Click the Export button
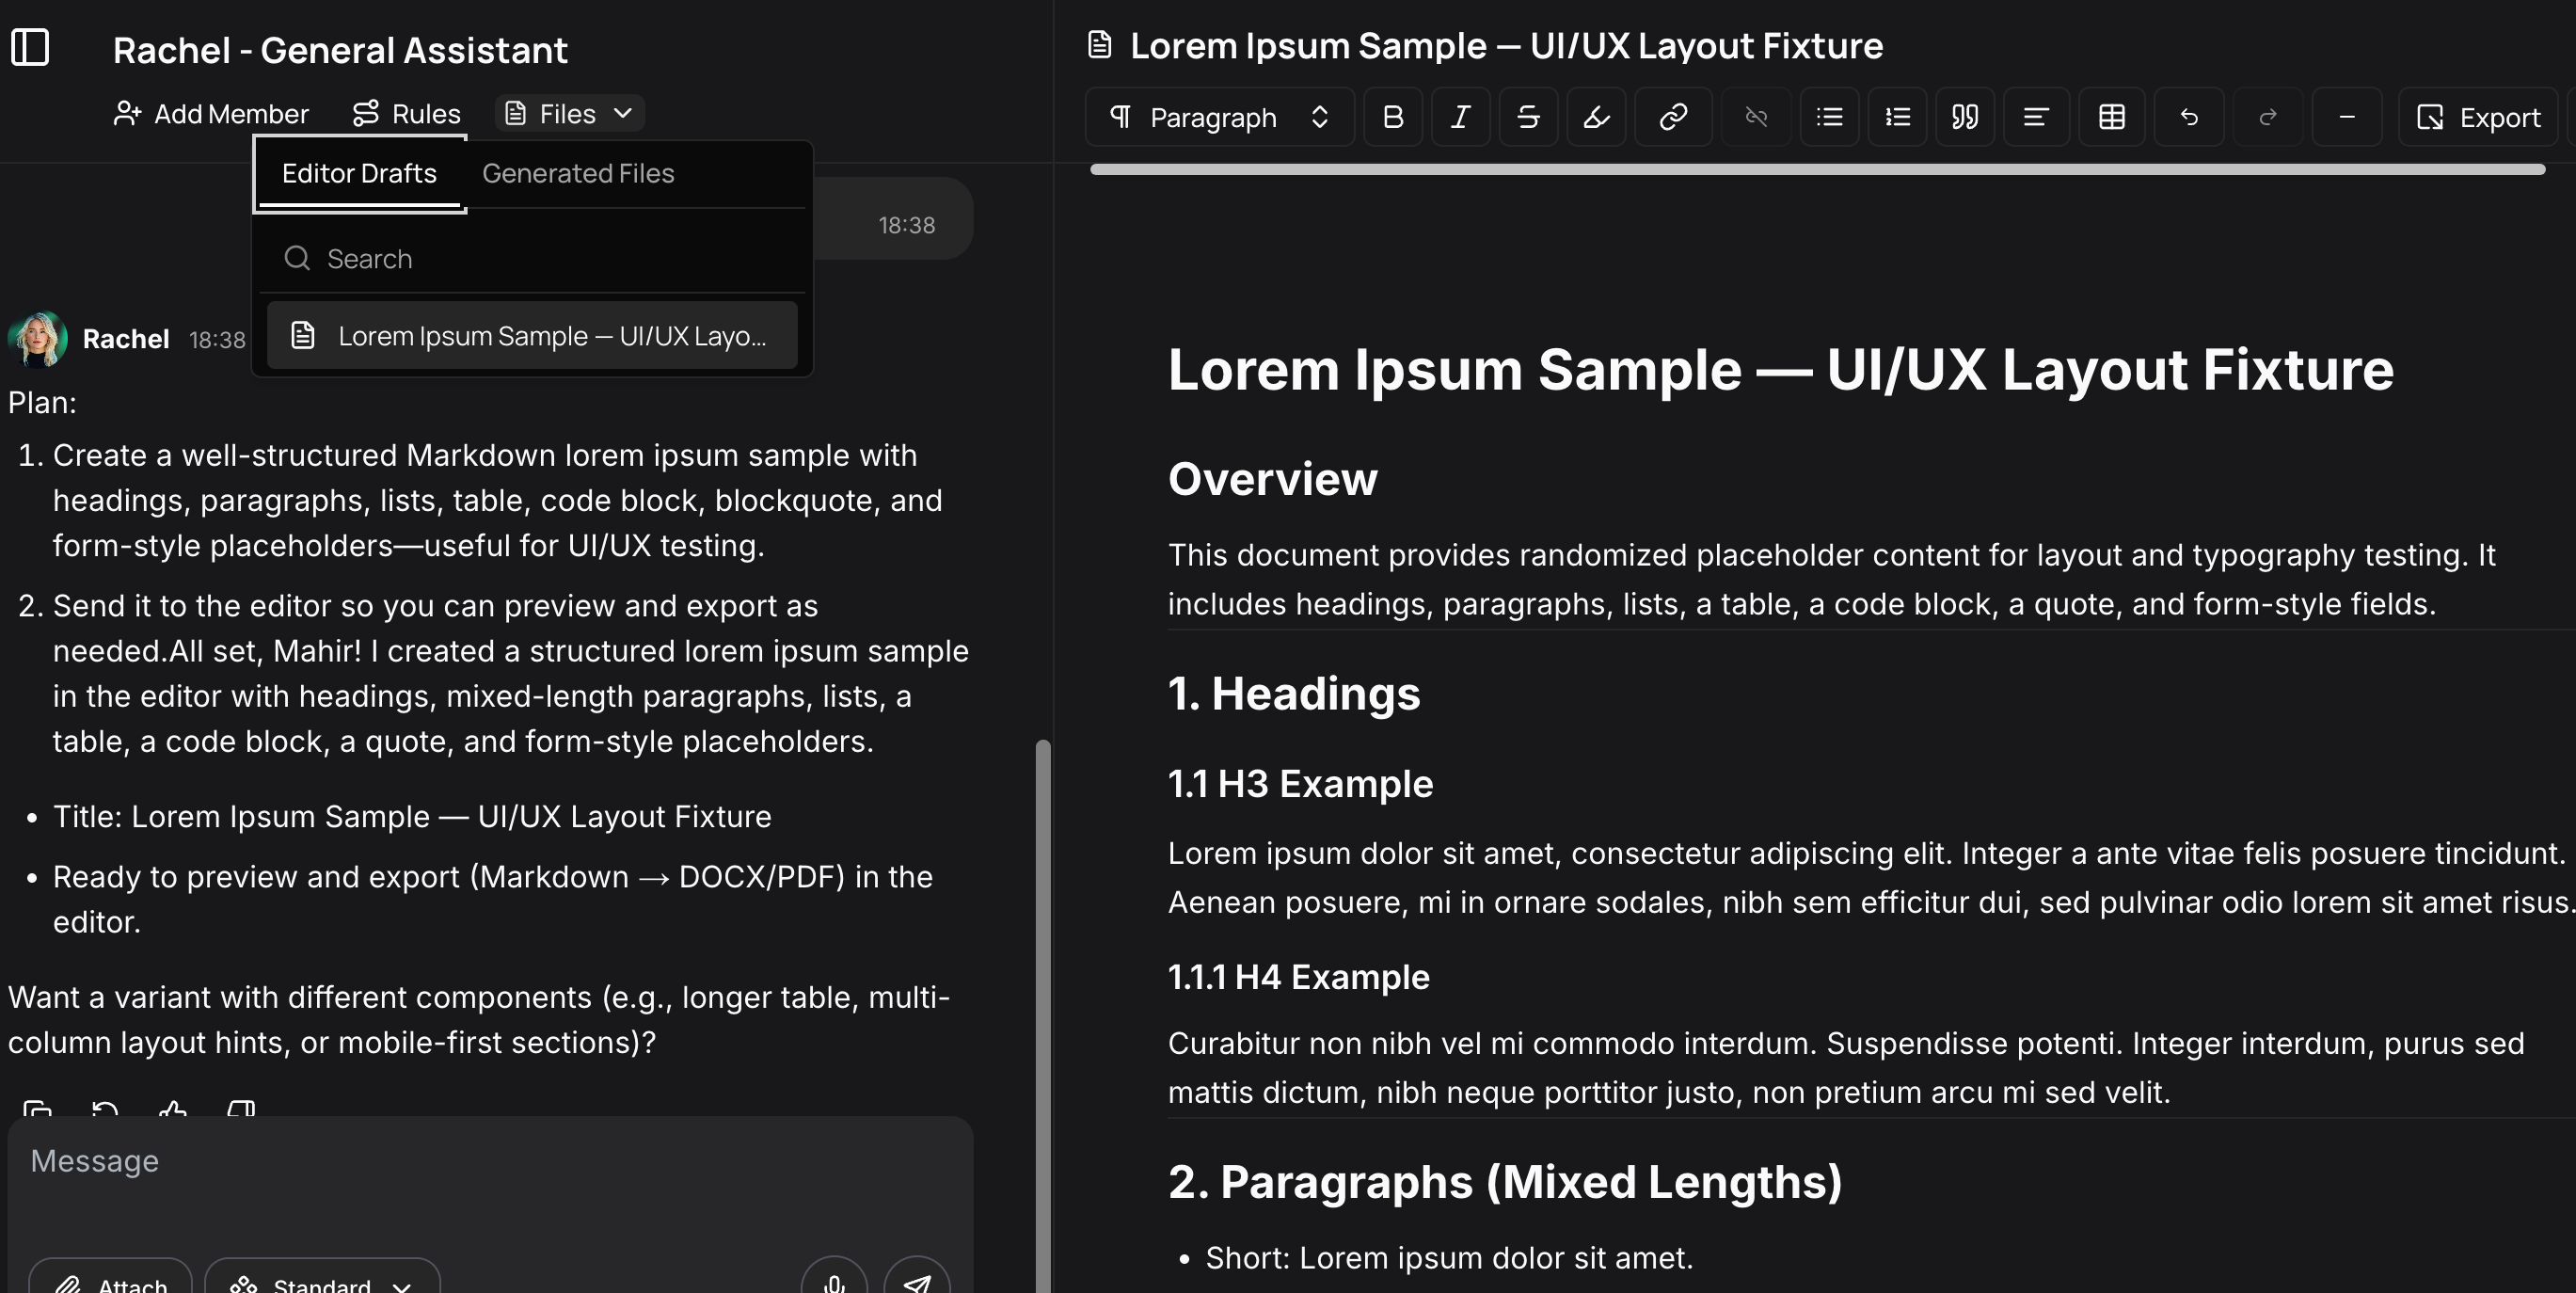 [x=2477, y=118]
